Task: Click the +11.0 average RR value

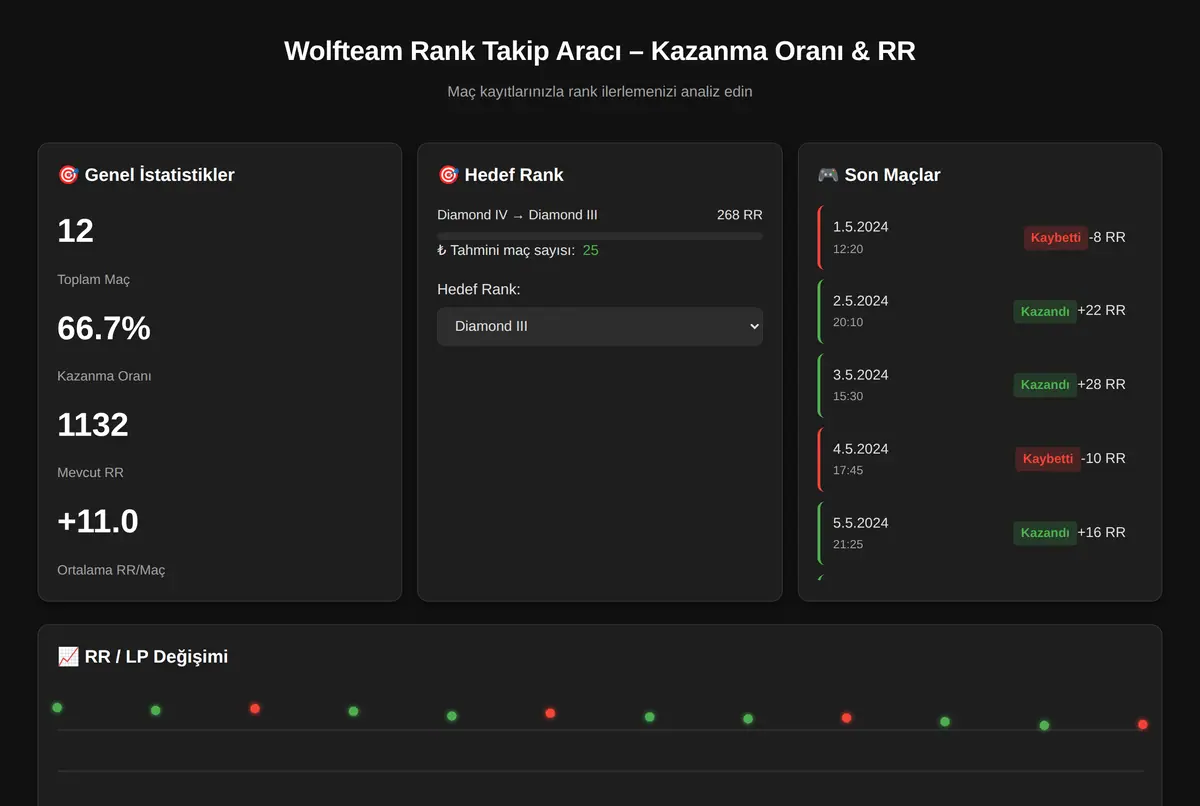Action: tap(98, 522)
